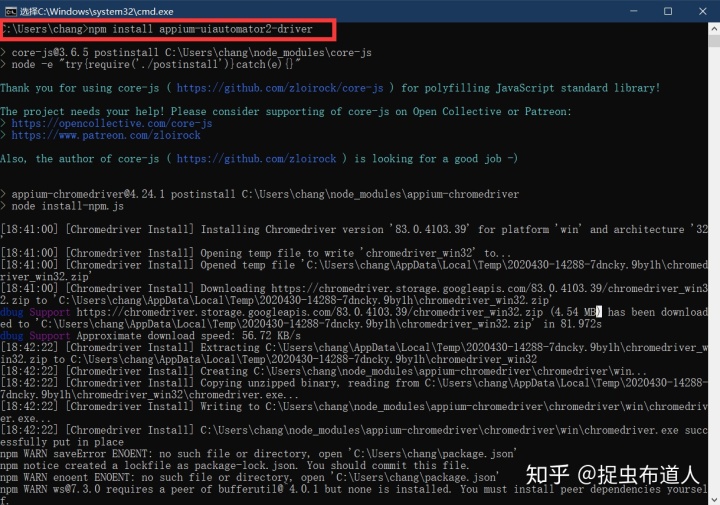Click the scrollbar down arrow

[x=714, y=499]
